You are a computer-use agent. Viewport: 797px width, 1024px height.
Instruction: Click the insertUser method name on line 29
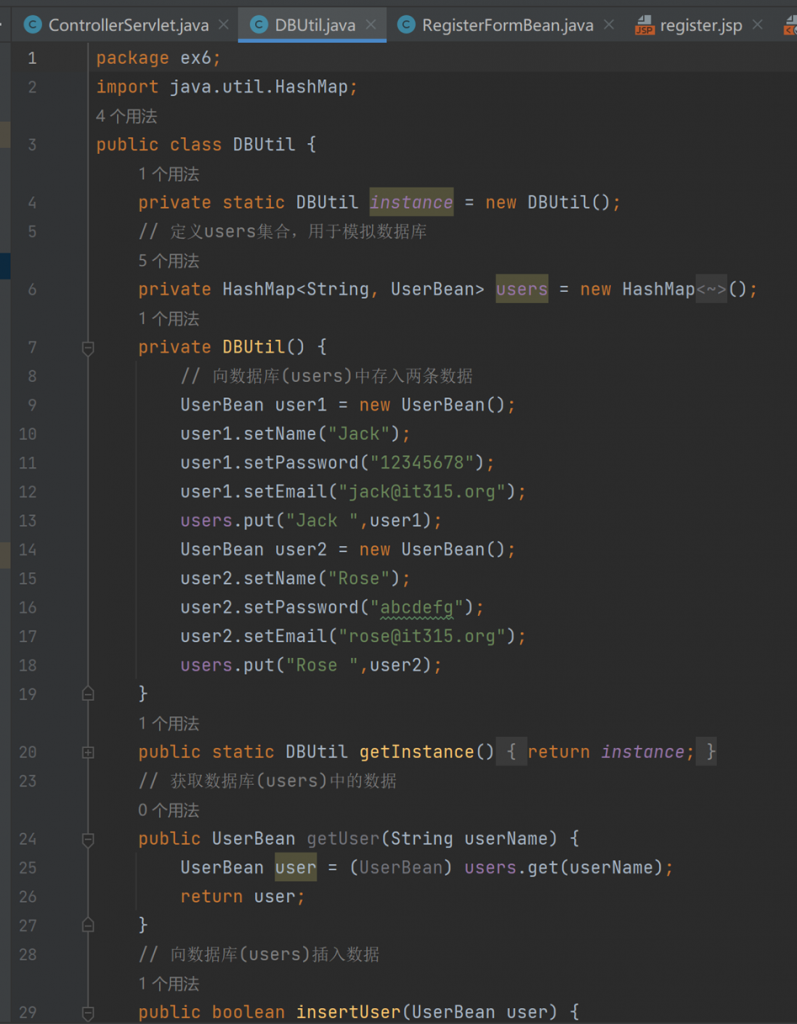348,1012
